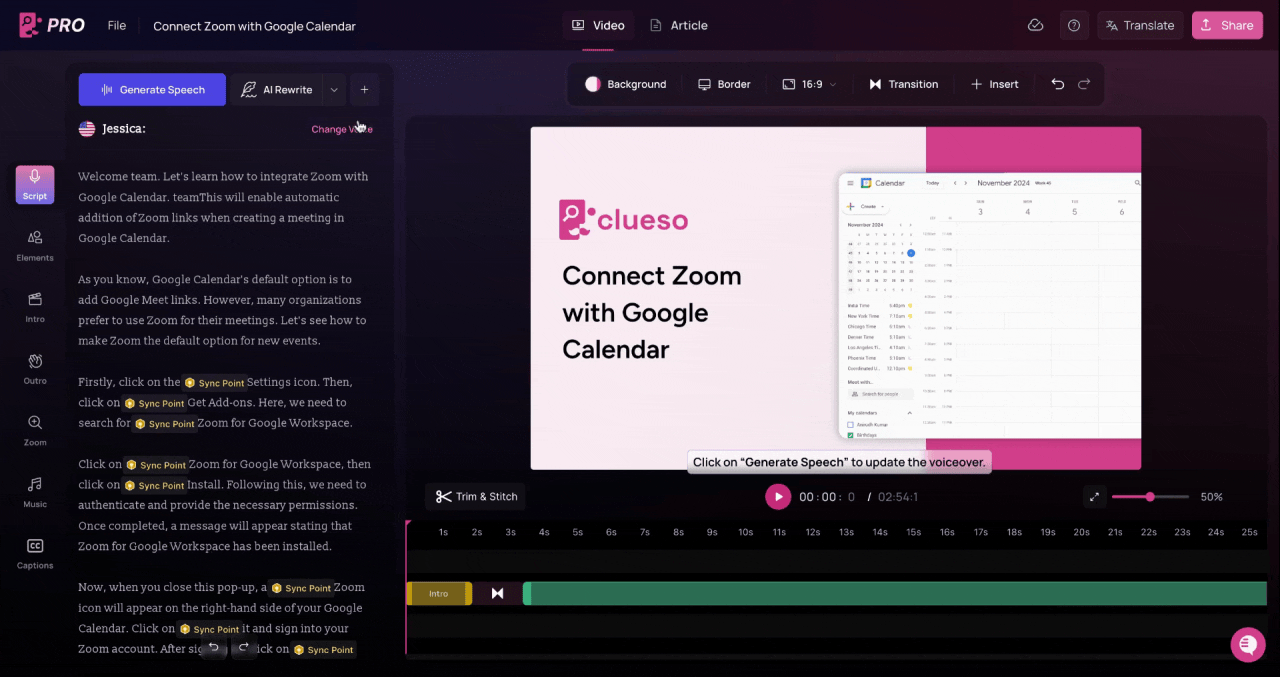Open the Zoom panel in sidebar
Image resolution: width=1280 pixels, height=677 pixels.
coord(35,431)
